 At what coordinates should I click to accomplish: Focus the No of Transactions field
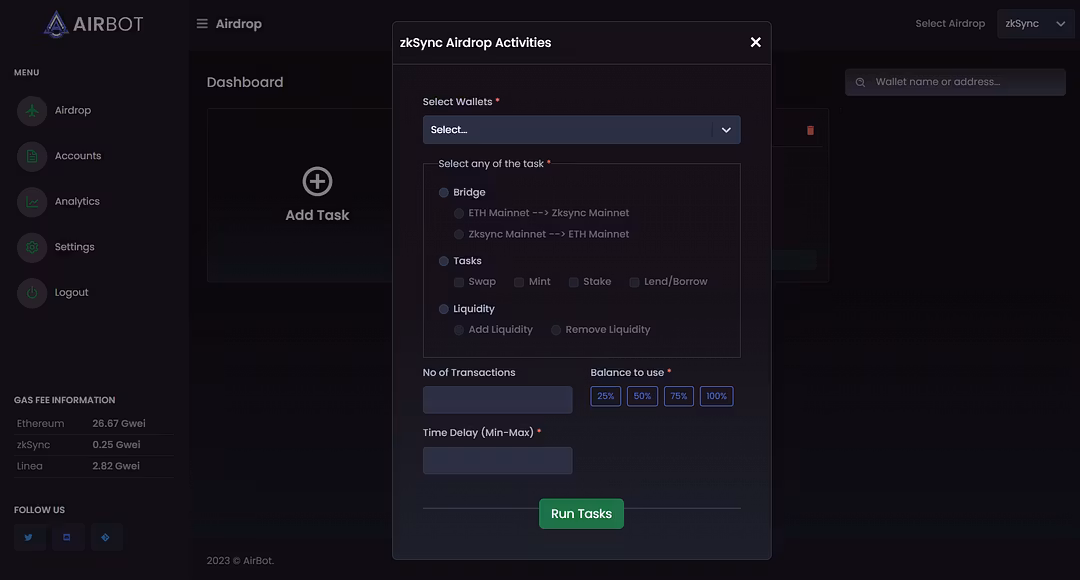tap(497, 400)
